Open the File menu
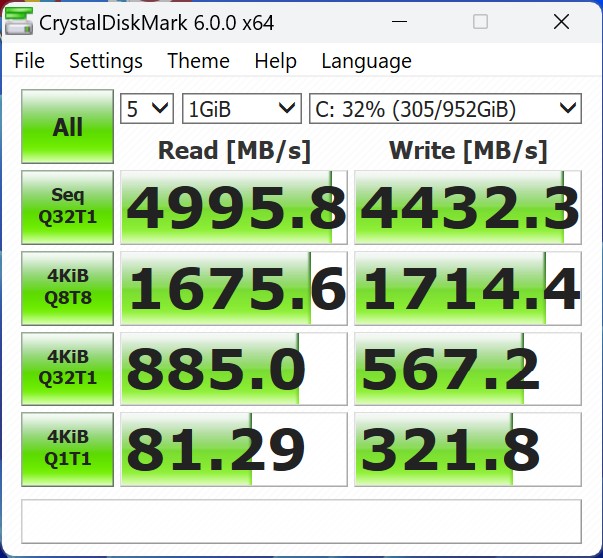Image resolution: width=603 pixels, height=558 pixels. click(30, 61)
